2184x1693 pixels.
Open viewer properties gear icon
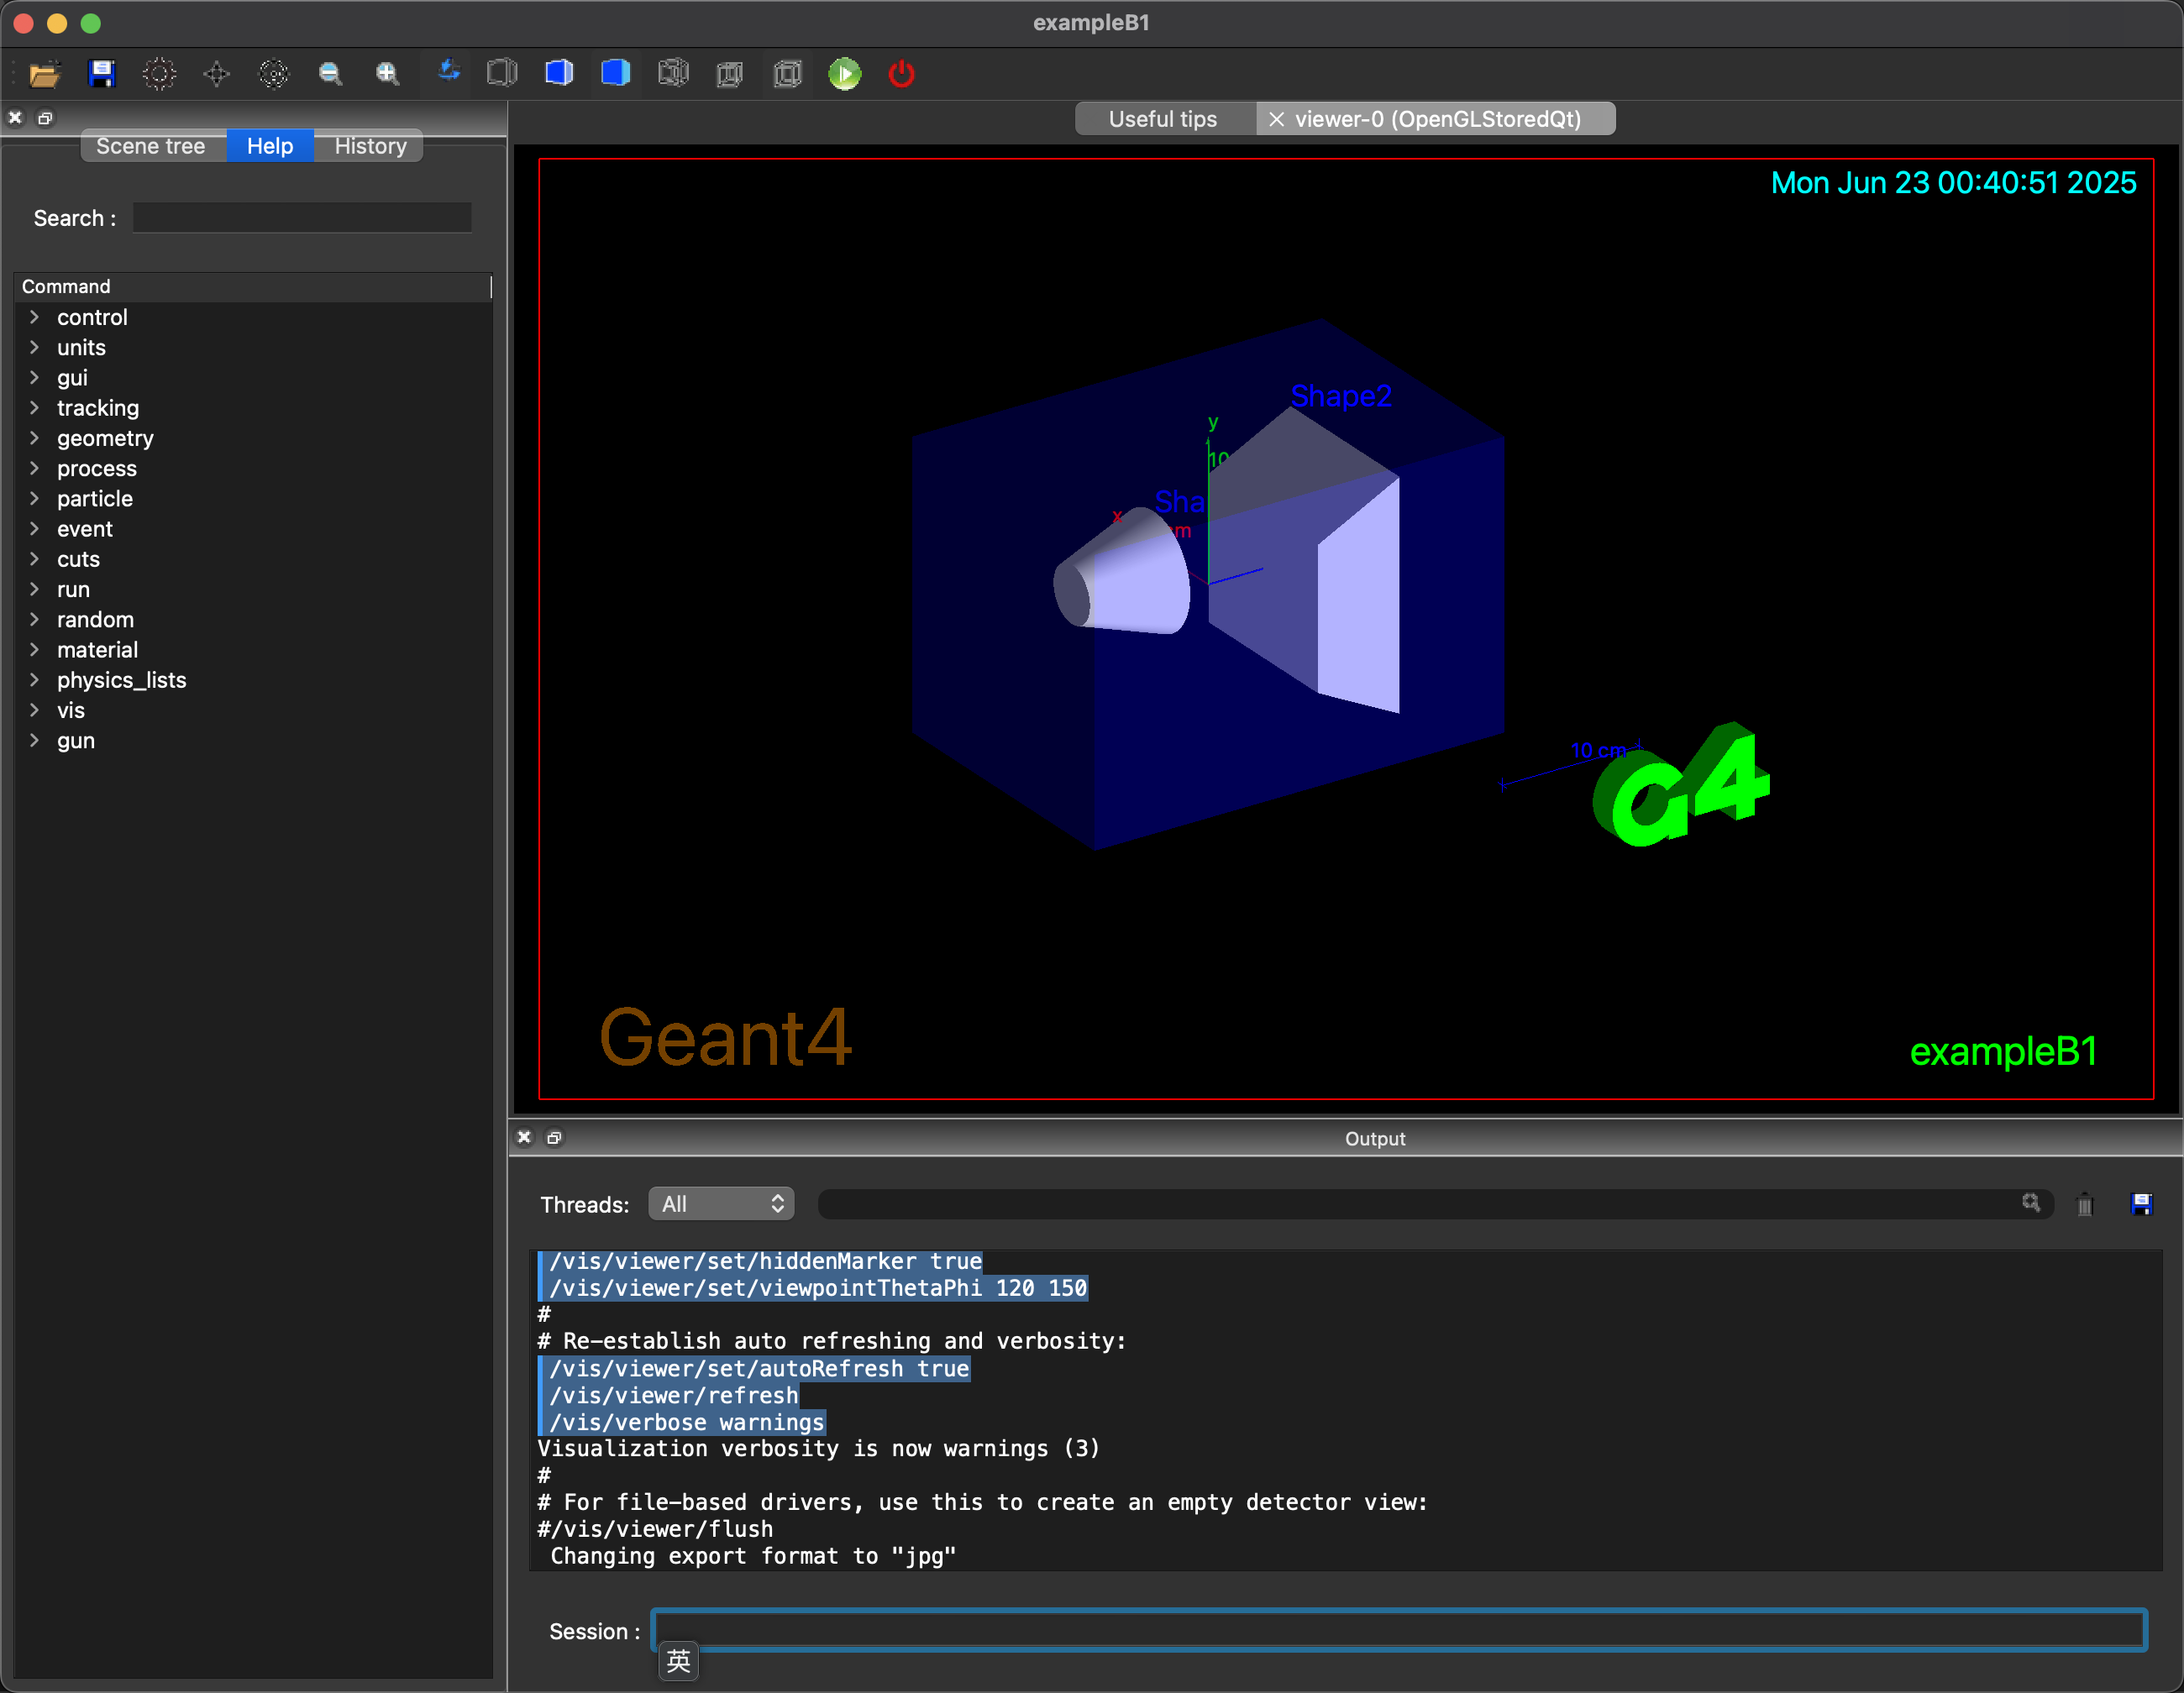(x=159, y=74)
